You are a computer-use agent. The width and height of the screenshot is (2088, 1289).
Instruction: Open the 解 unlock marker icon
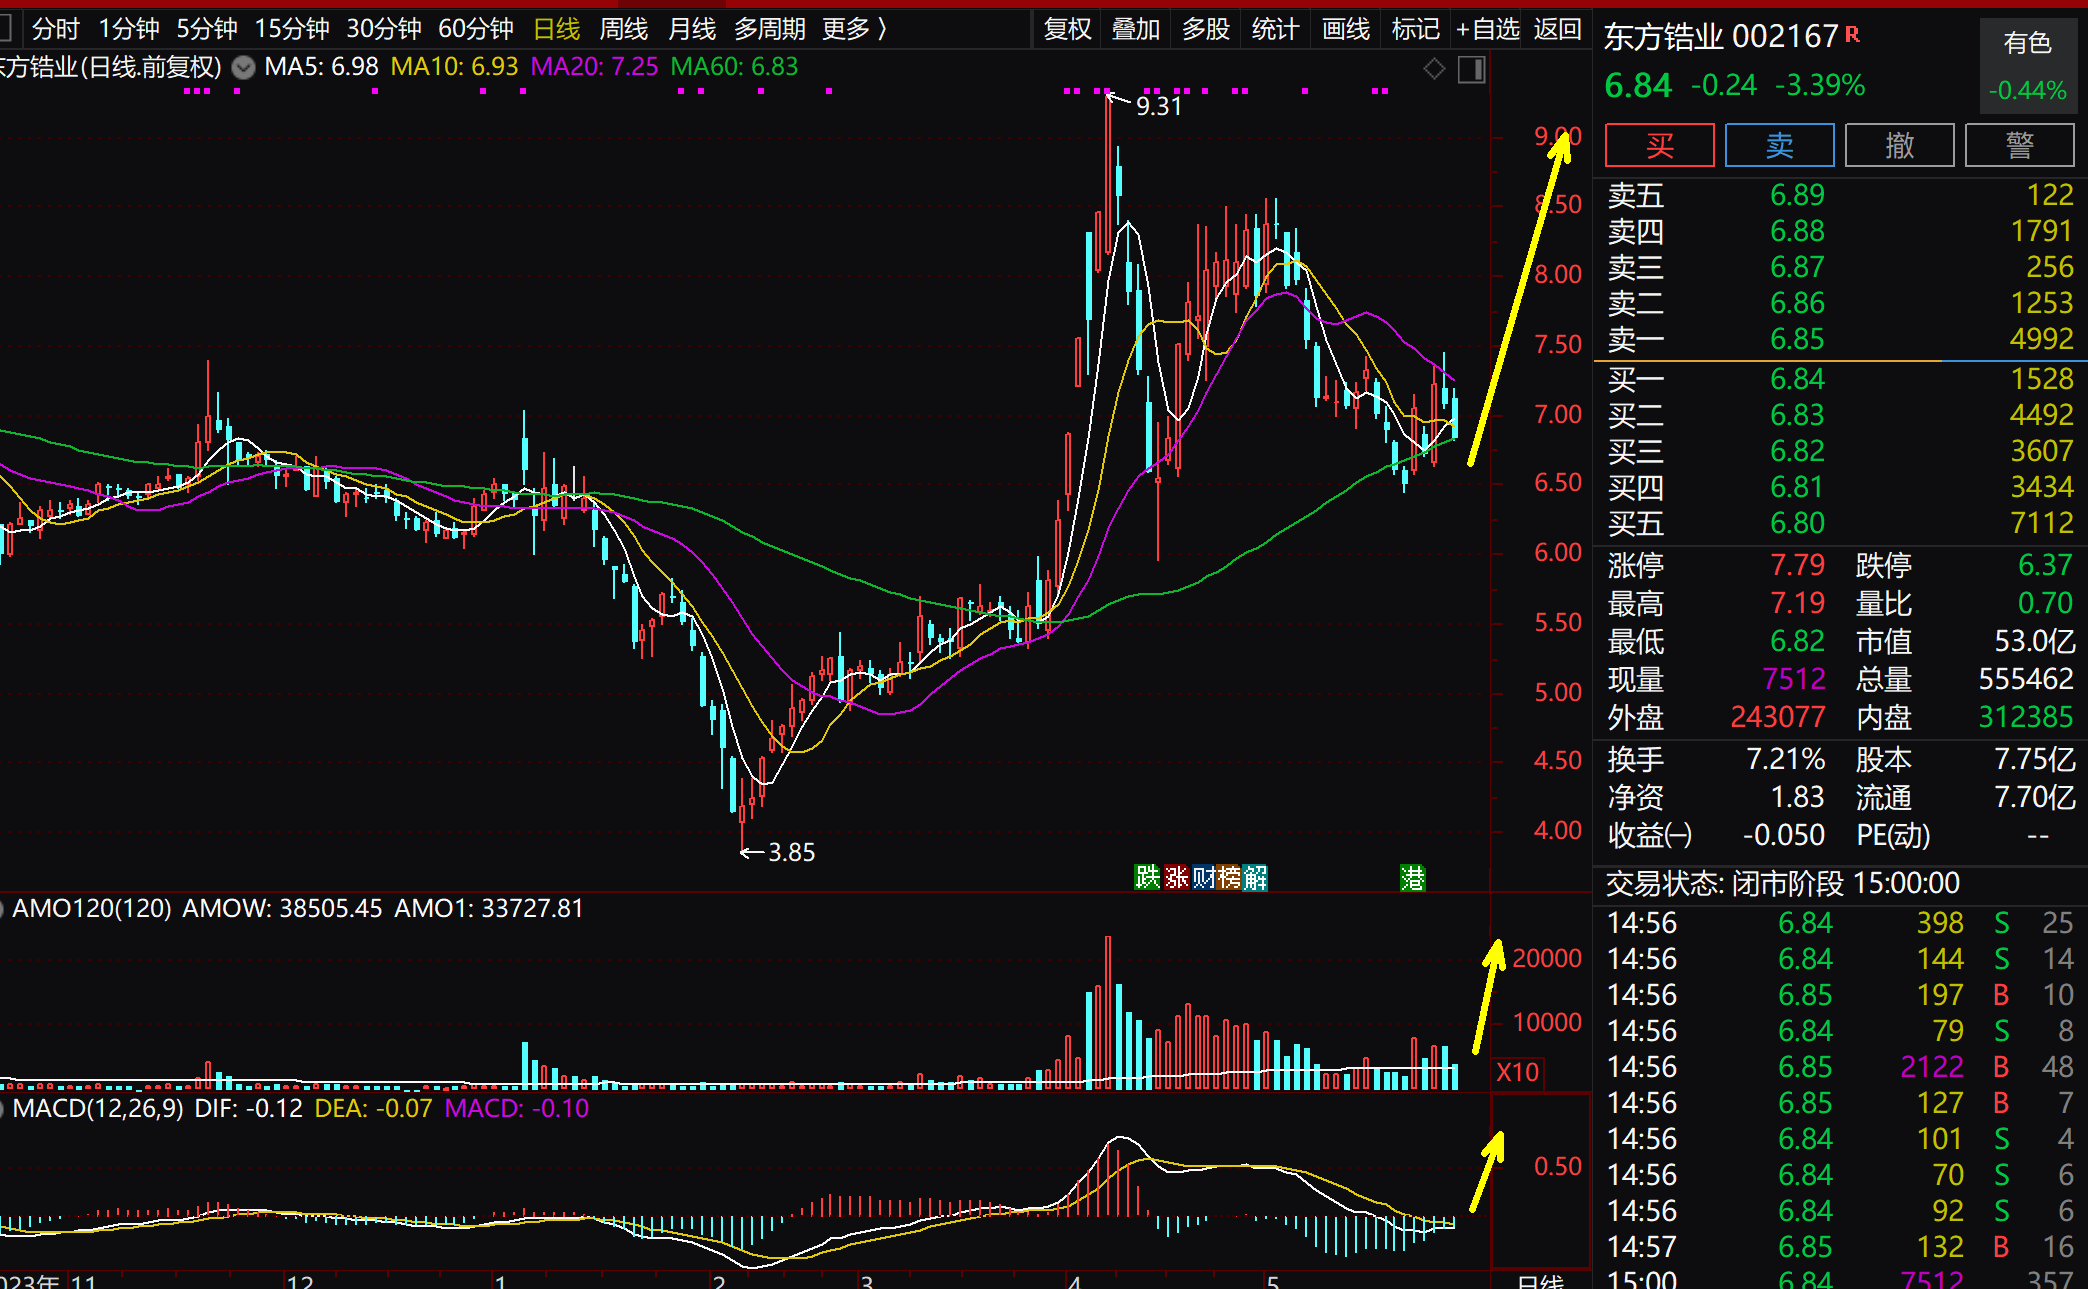tap(1255, 878)
